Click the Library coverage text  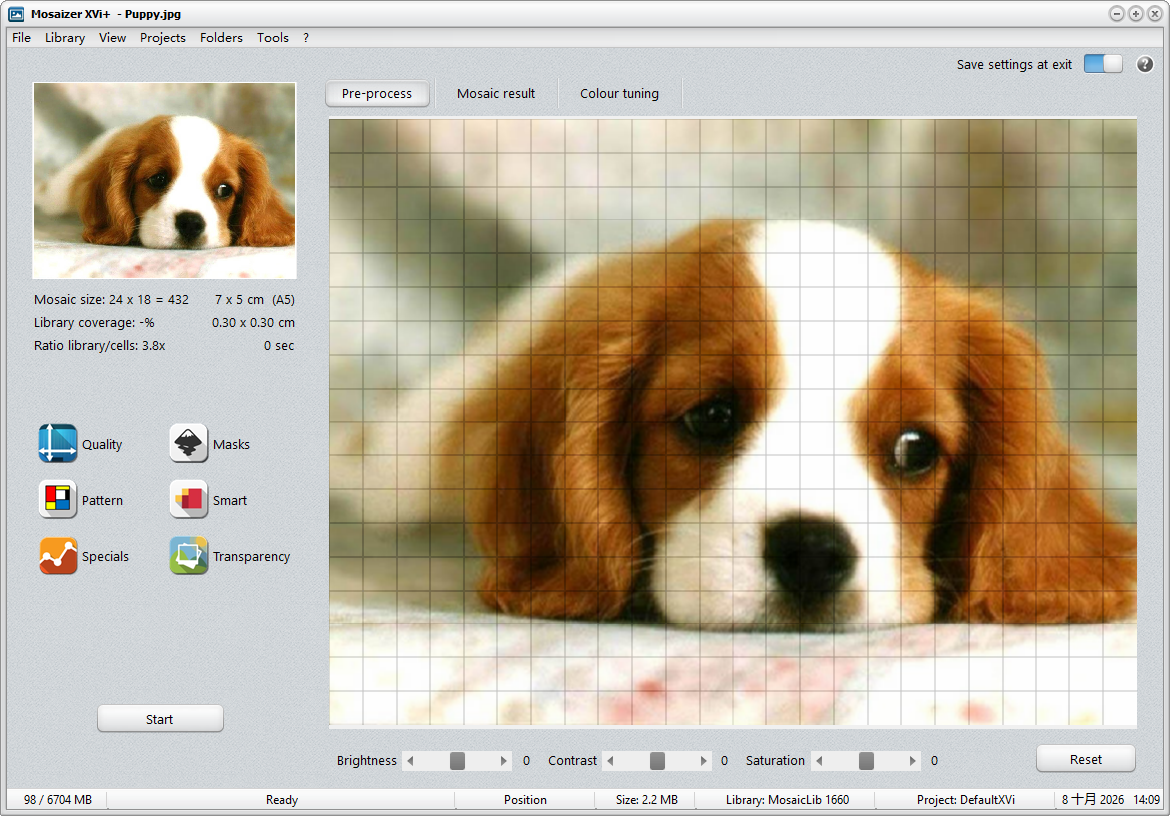point(94,322)
